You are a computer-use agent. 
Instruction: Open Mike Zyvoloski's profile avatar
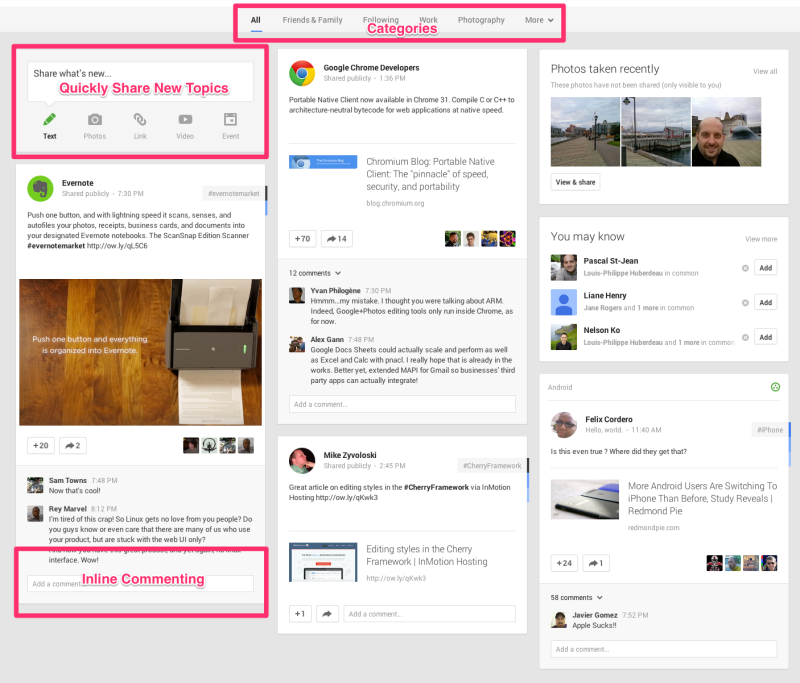(x=302, y=461)
